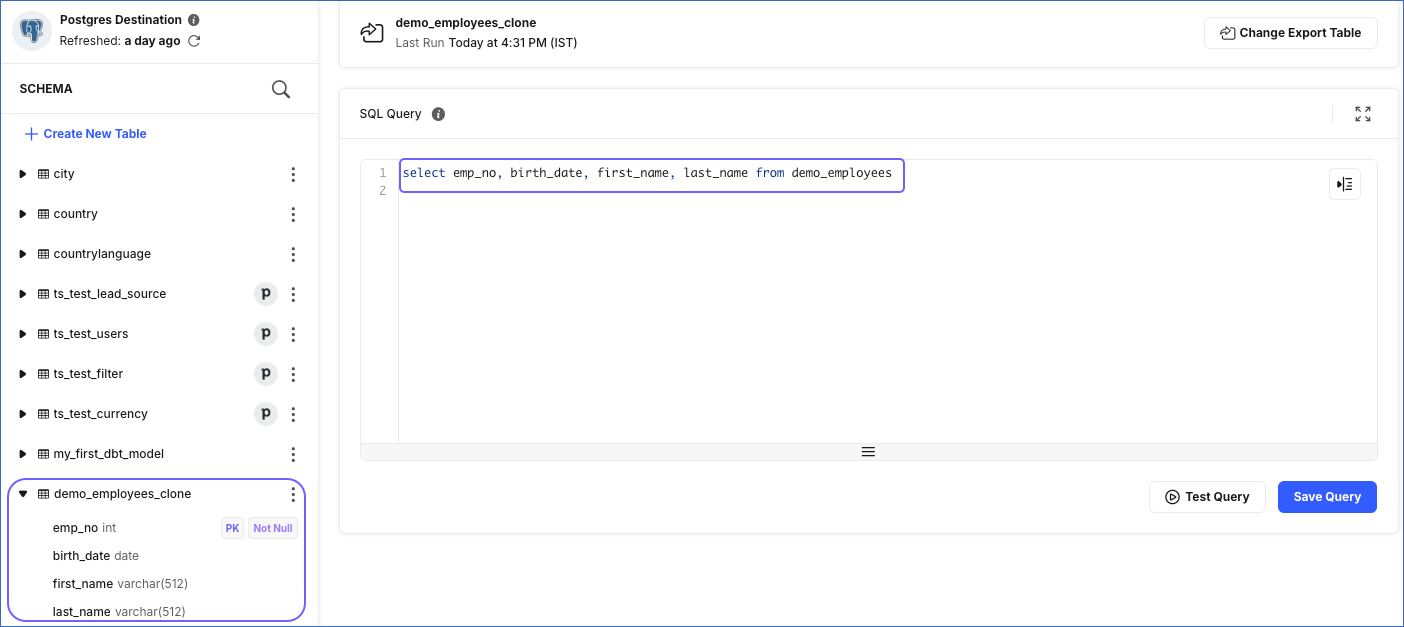Click the table grid icon beside my_first_dbt_model
Viewport: 1404px width, 627px height.
click(43, 454)
